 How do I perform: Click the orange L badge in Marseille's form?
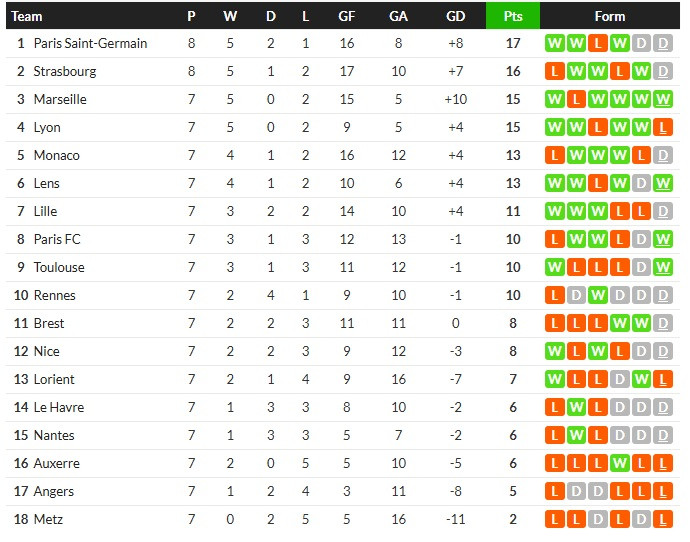(x=576, y=100)
